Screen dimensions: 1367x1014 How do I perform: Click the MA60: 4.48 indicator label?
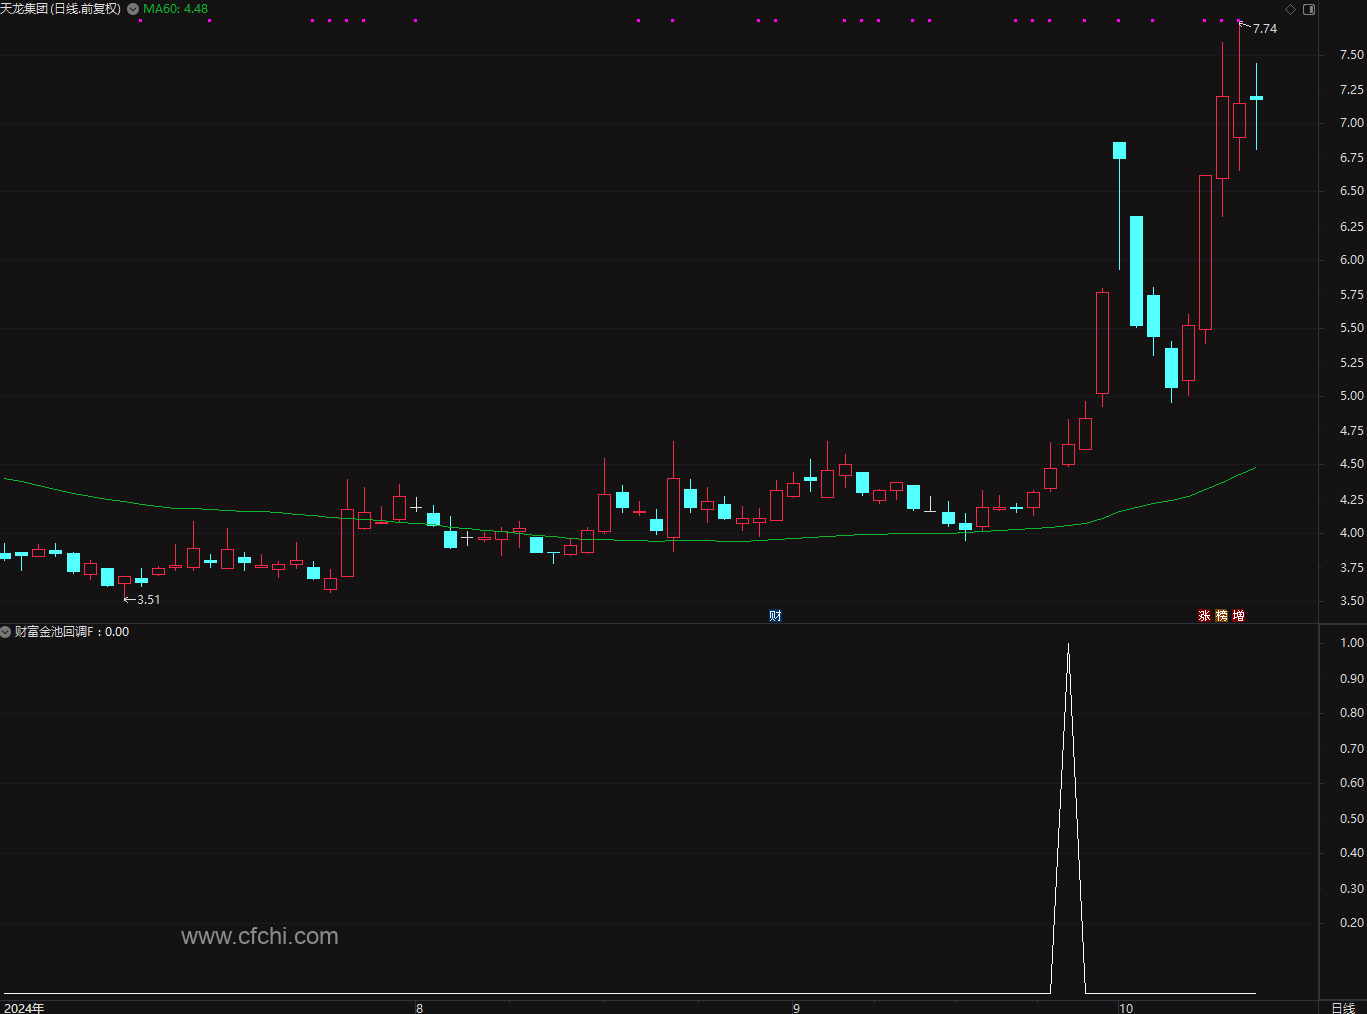[176, 9]
